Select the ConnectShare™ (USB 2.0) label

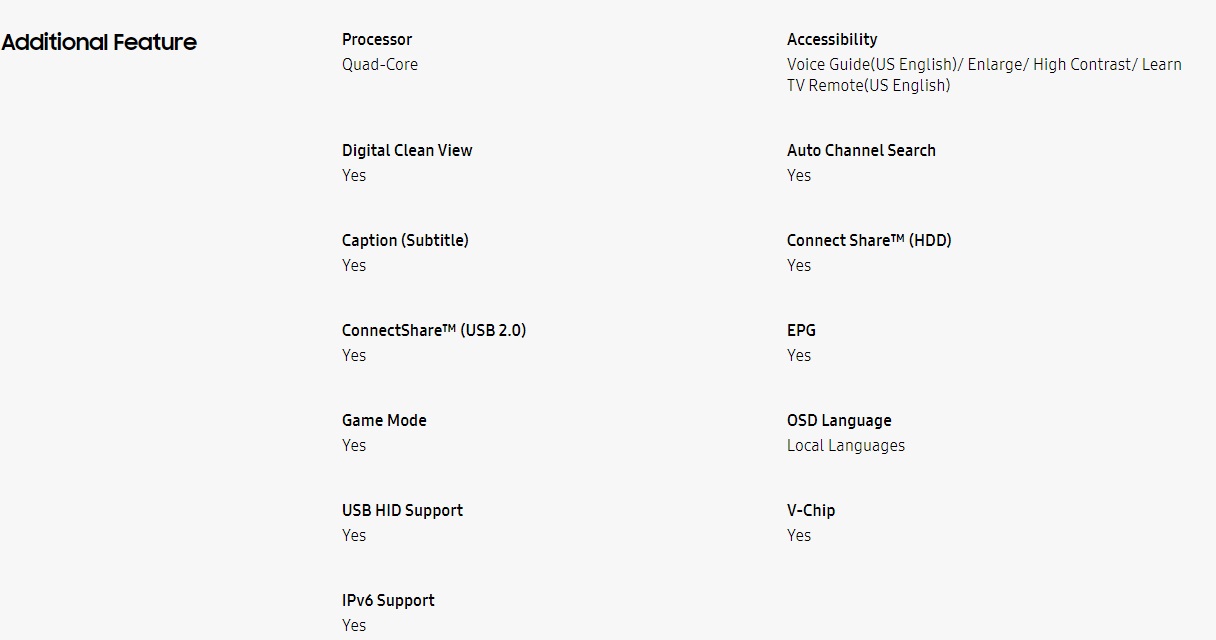click(x=434, y=330)
